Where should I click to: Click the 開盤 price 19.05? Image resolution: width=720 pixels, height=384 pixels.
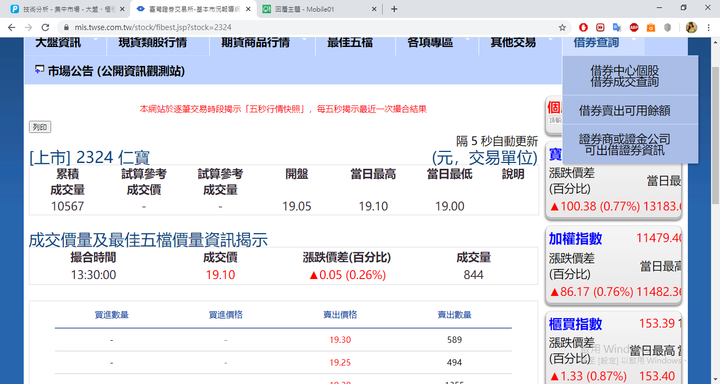[x=297, y=206]
